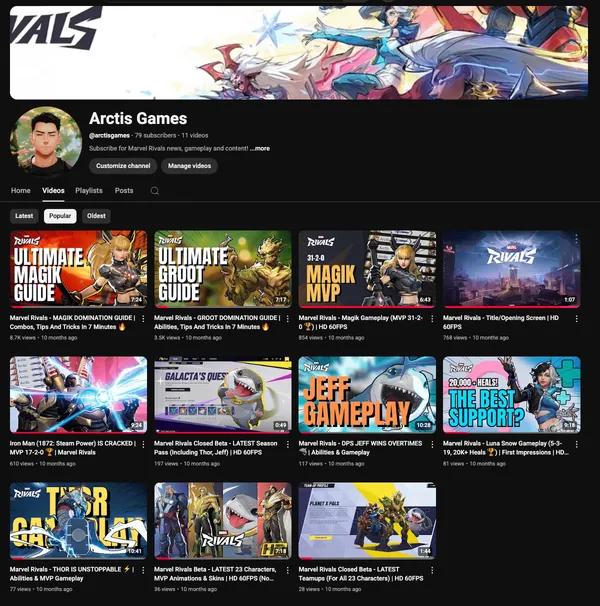Click the '854 views' text under Magik Gameplay

[310, 338]
